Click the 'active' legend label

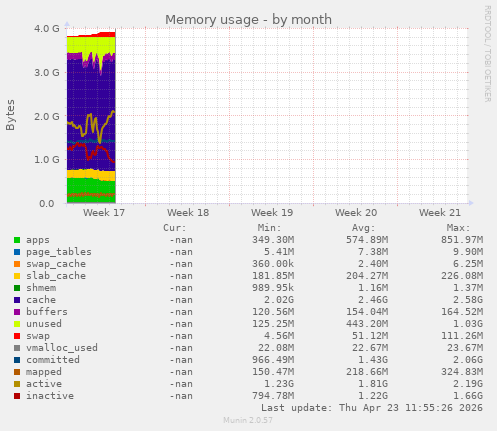44,384
